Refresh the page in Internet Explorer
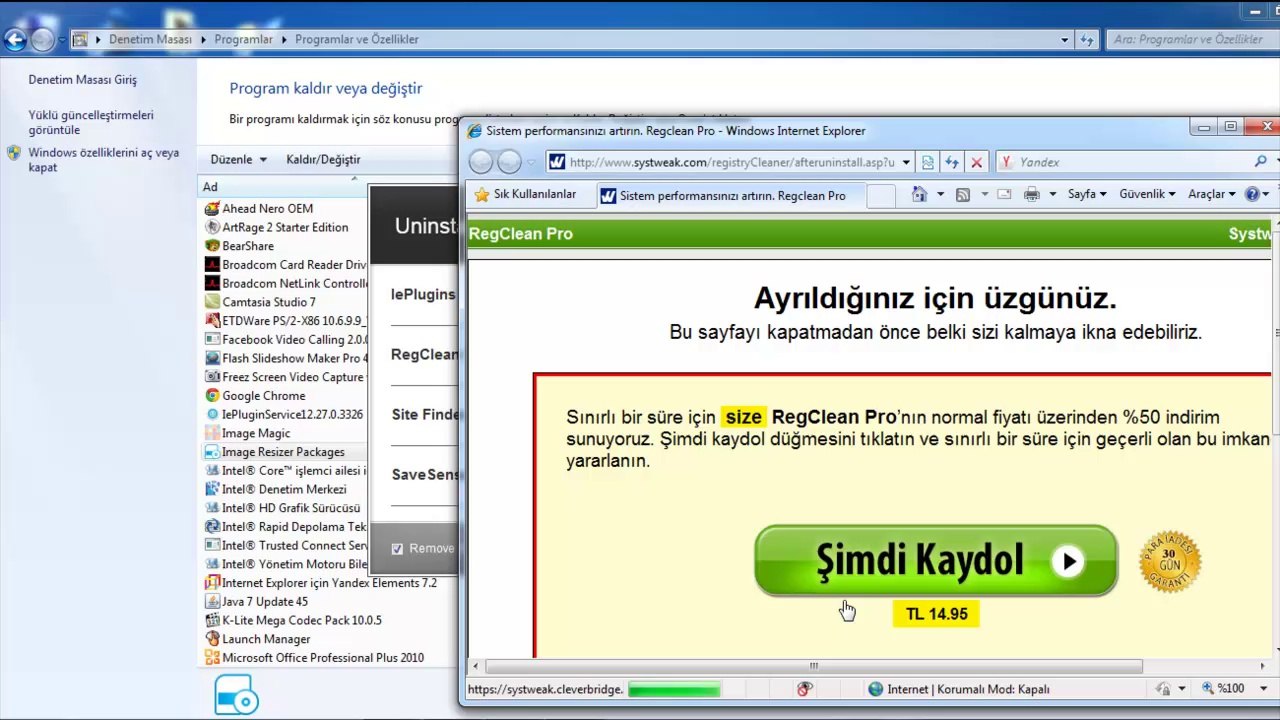This screenshot has width=1280, height=720. tap(952, 162)
